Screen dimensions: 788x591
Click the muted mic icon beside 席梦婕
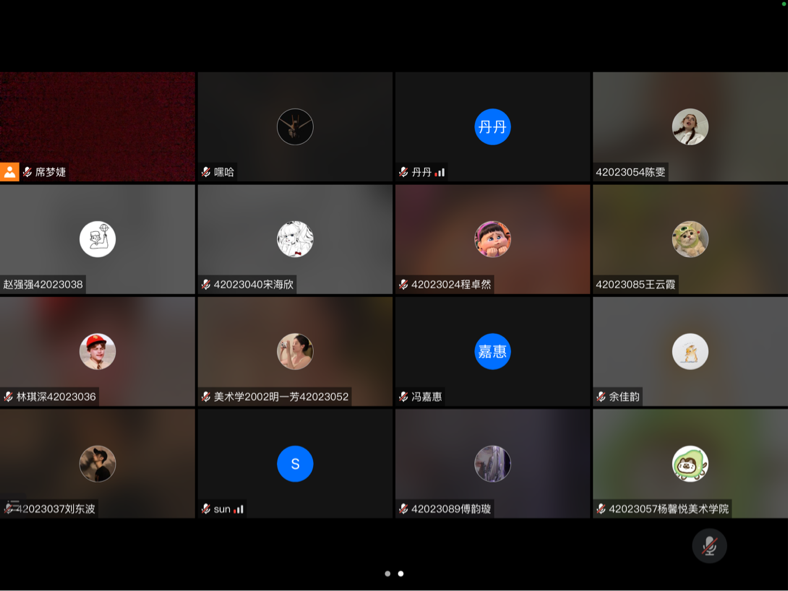coord(27,172)
